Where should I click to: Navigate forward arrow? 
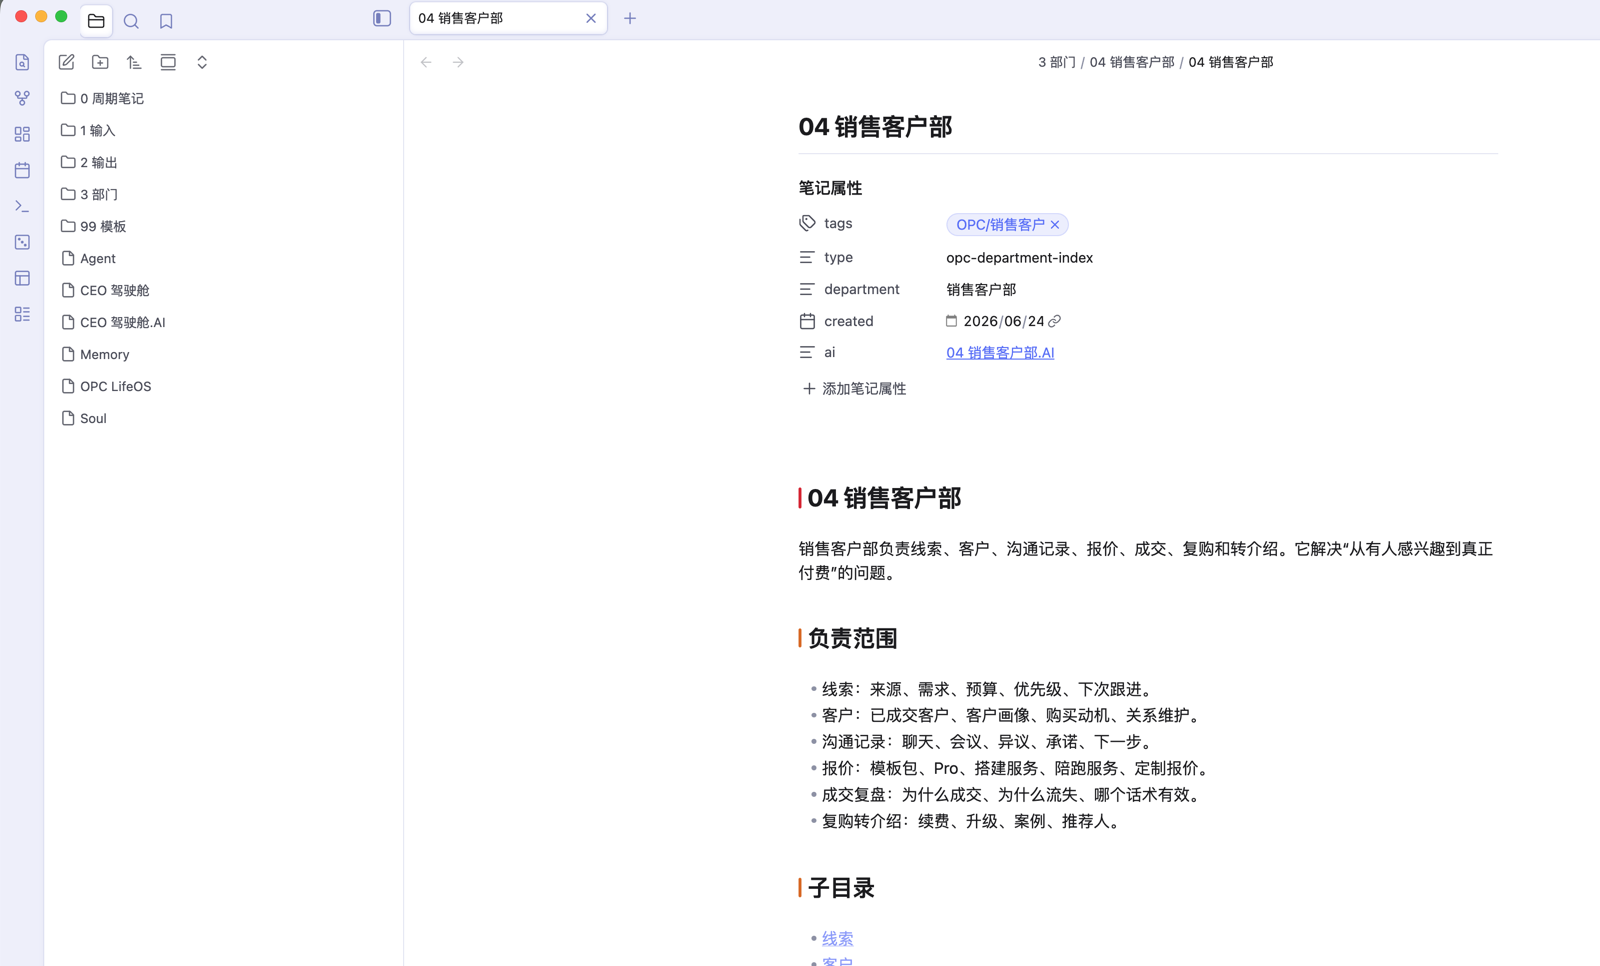click(458, 62)
